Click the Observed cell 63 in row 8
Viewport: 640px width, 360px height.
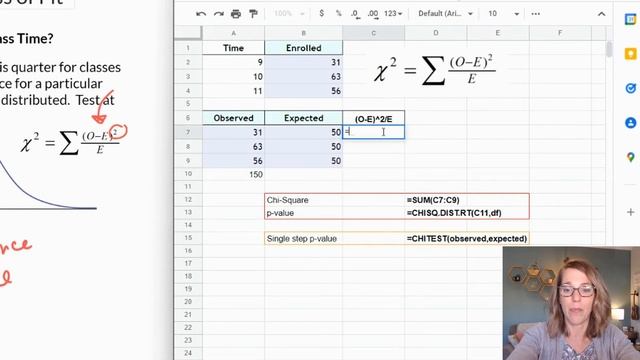[233, 147]
